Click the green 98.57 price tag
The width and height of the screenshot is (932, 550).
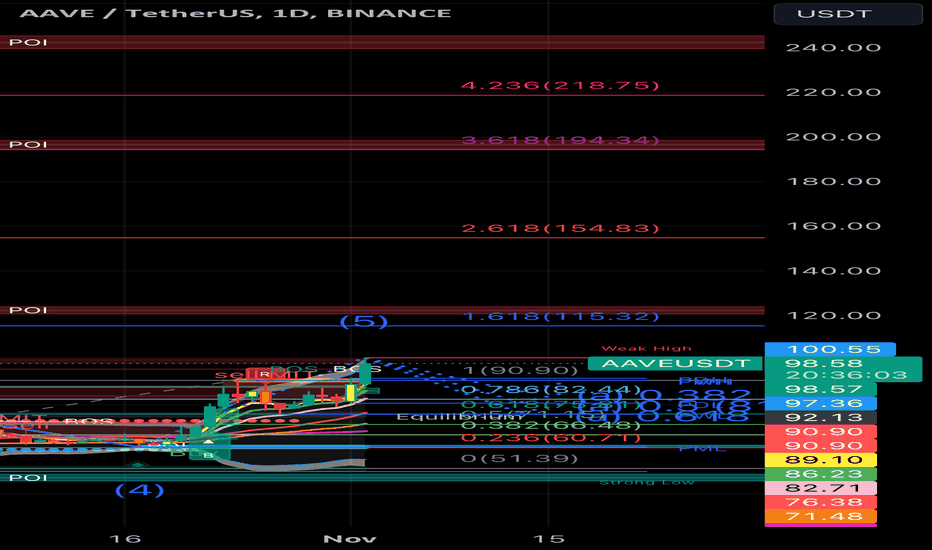(820, 389)
